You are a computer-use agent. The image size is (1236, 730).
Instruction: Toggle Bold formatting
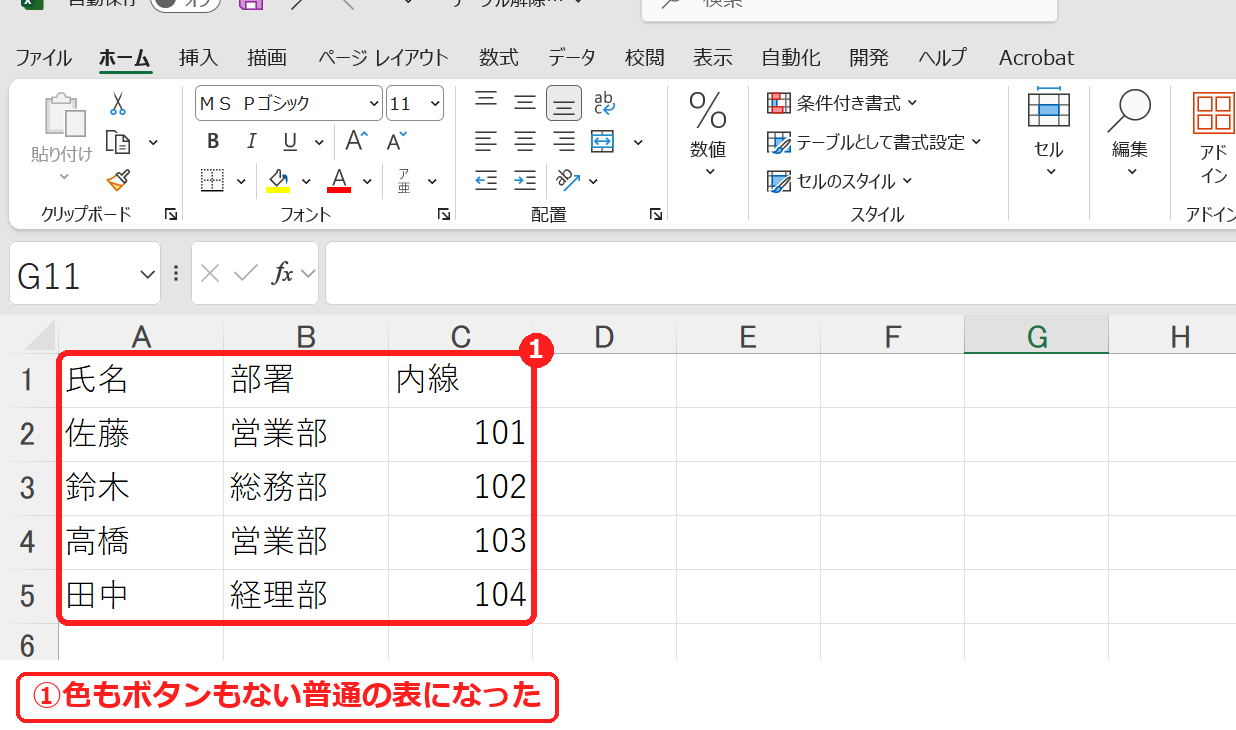(x=212, y=141)
